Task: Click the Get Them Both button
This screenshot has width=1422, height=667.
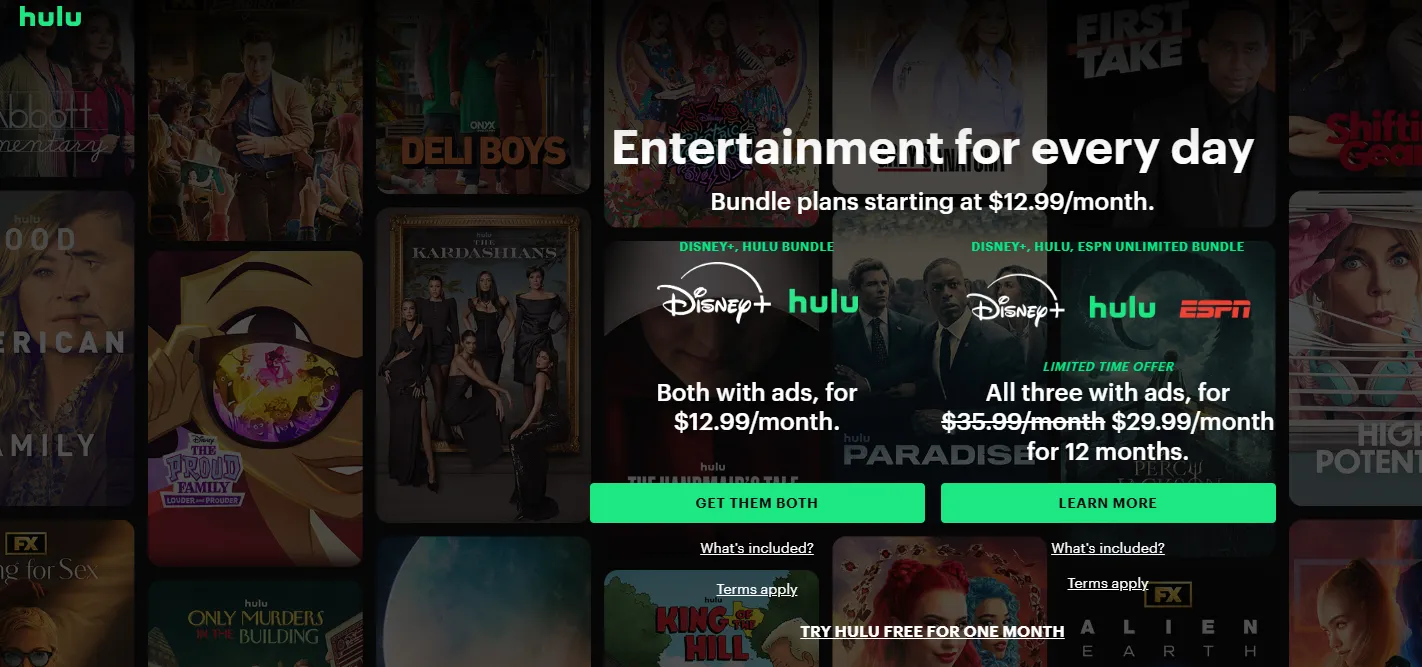Action: tap(757, 503)
